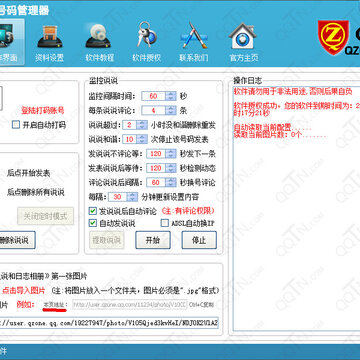This screenshot has height=360, width=360.
Task: Adjust the 每隔 30 分钟 spinner arrows
Action: click(x=132, y=197)
